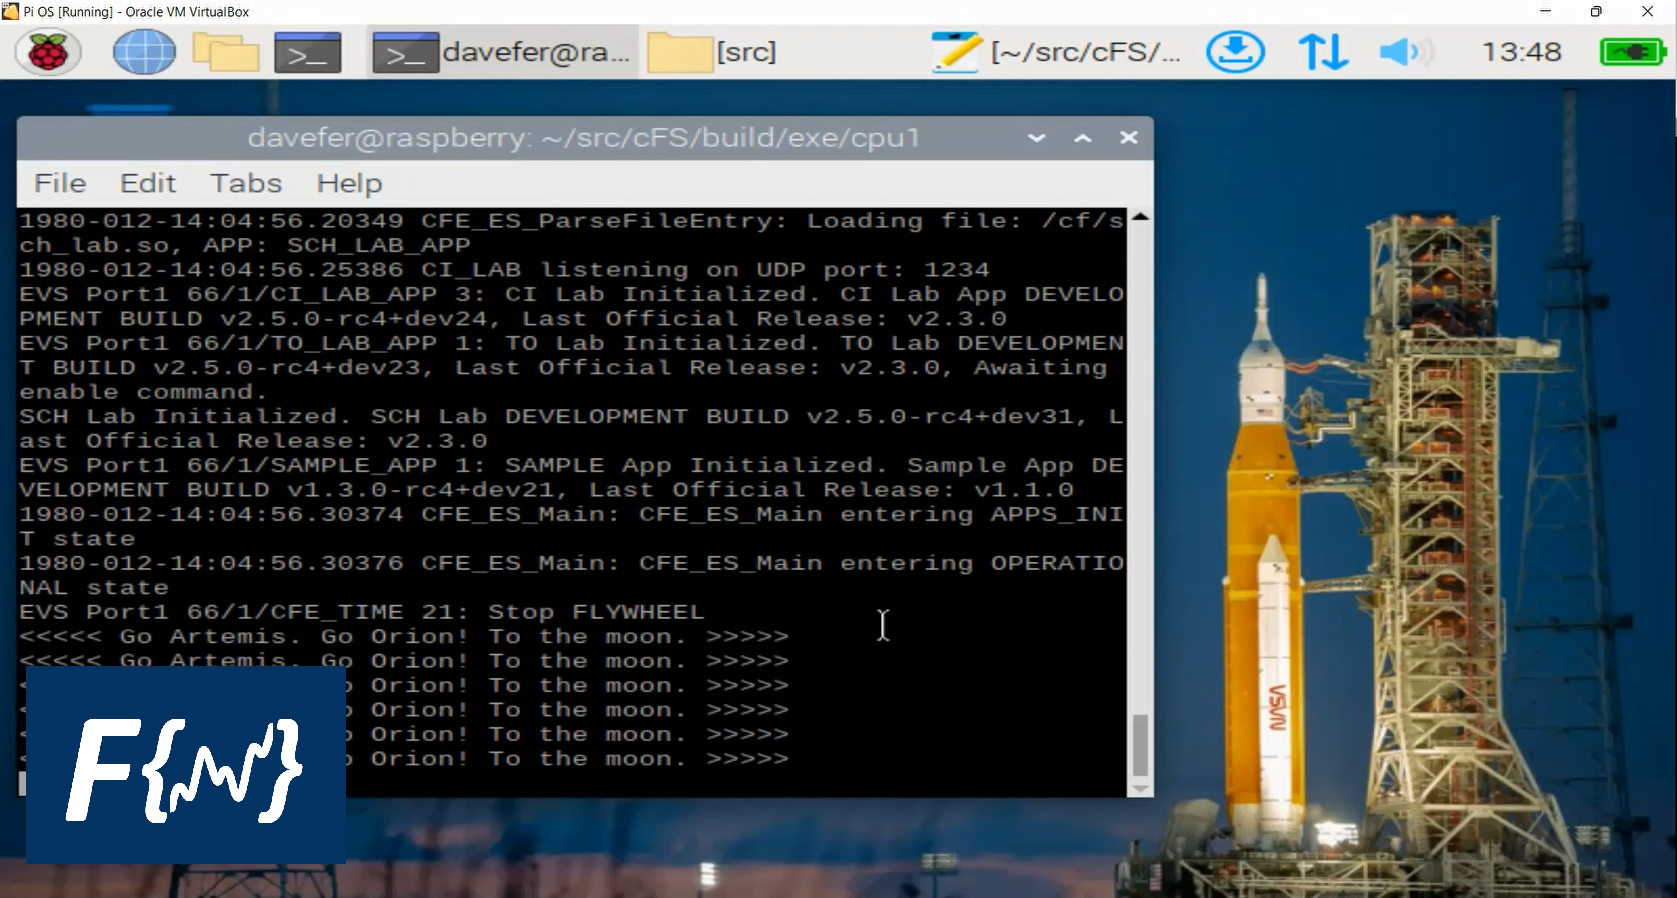Open the Raspberry Pi main menu
1677x898 pixels.
(x=47, y=52)
